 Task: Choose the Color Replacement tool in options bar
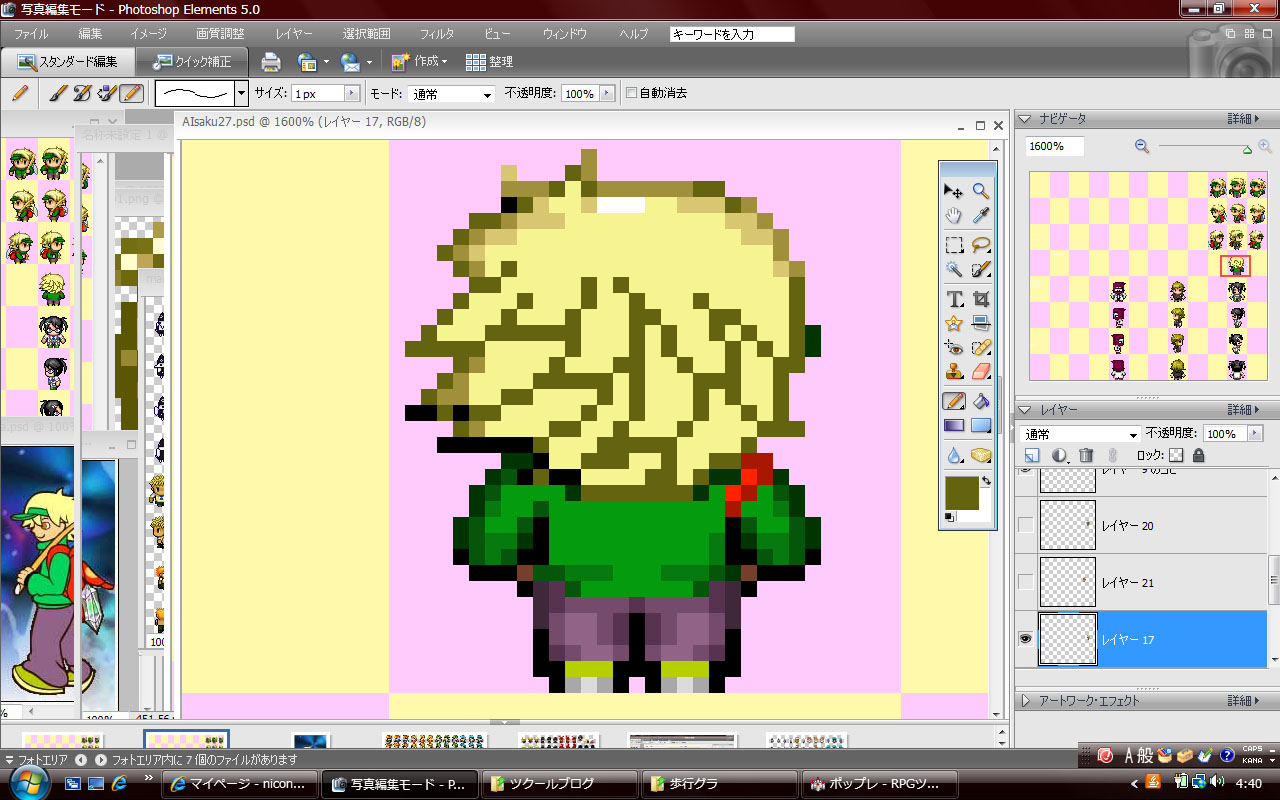click(108, 93)
